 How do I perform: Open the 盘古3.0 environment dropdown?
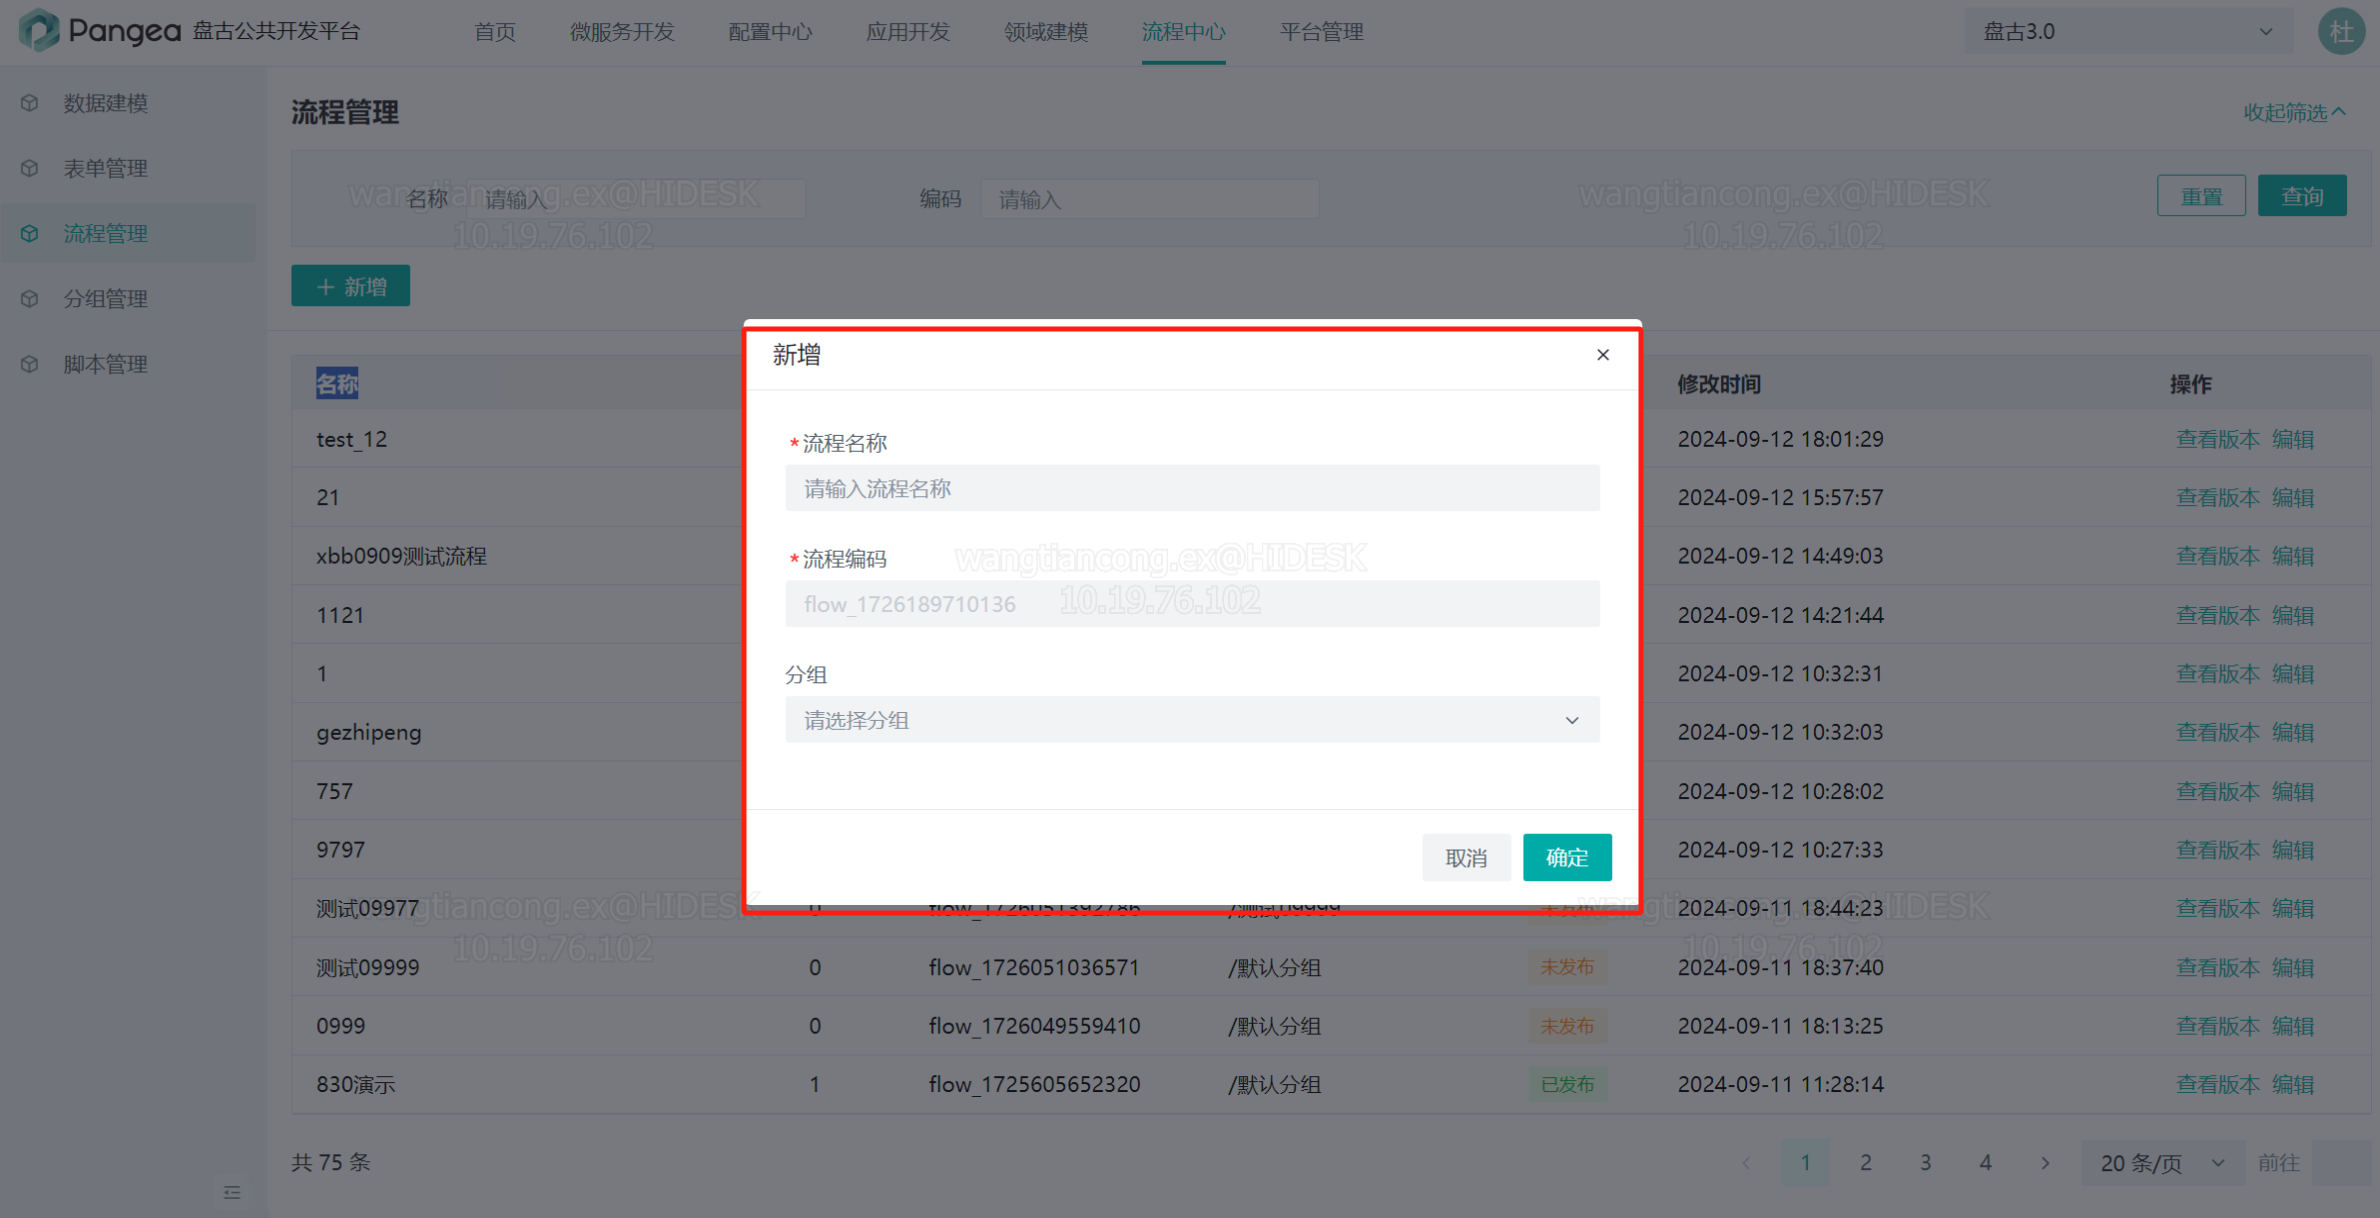pyautogui.click(x=2129, y=31)
